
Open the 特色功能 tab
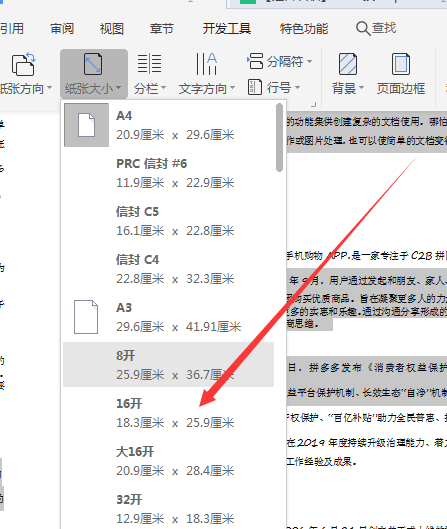(x=304, y=29)
